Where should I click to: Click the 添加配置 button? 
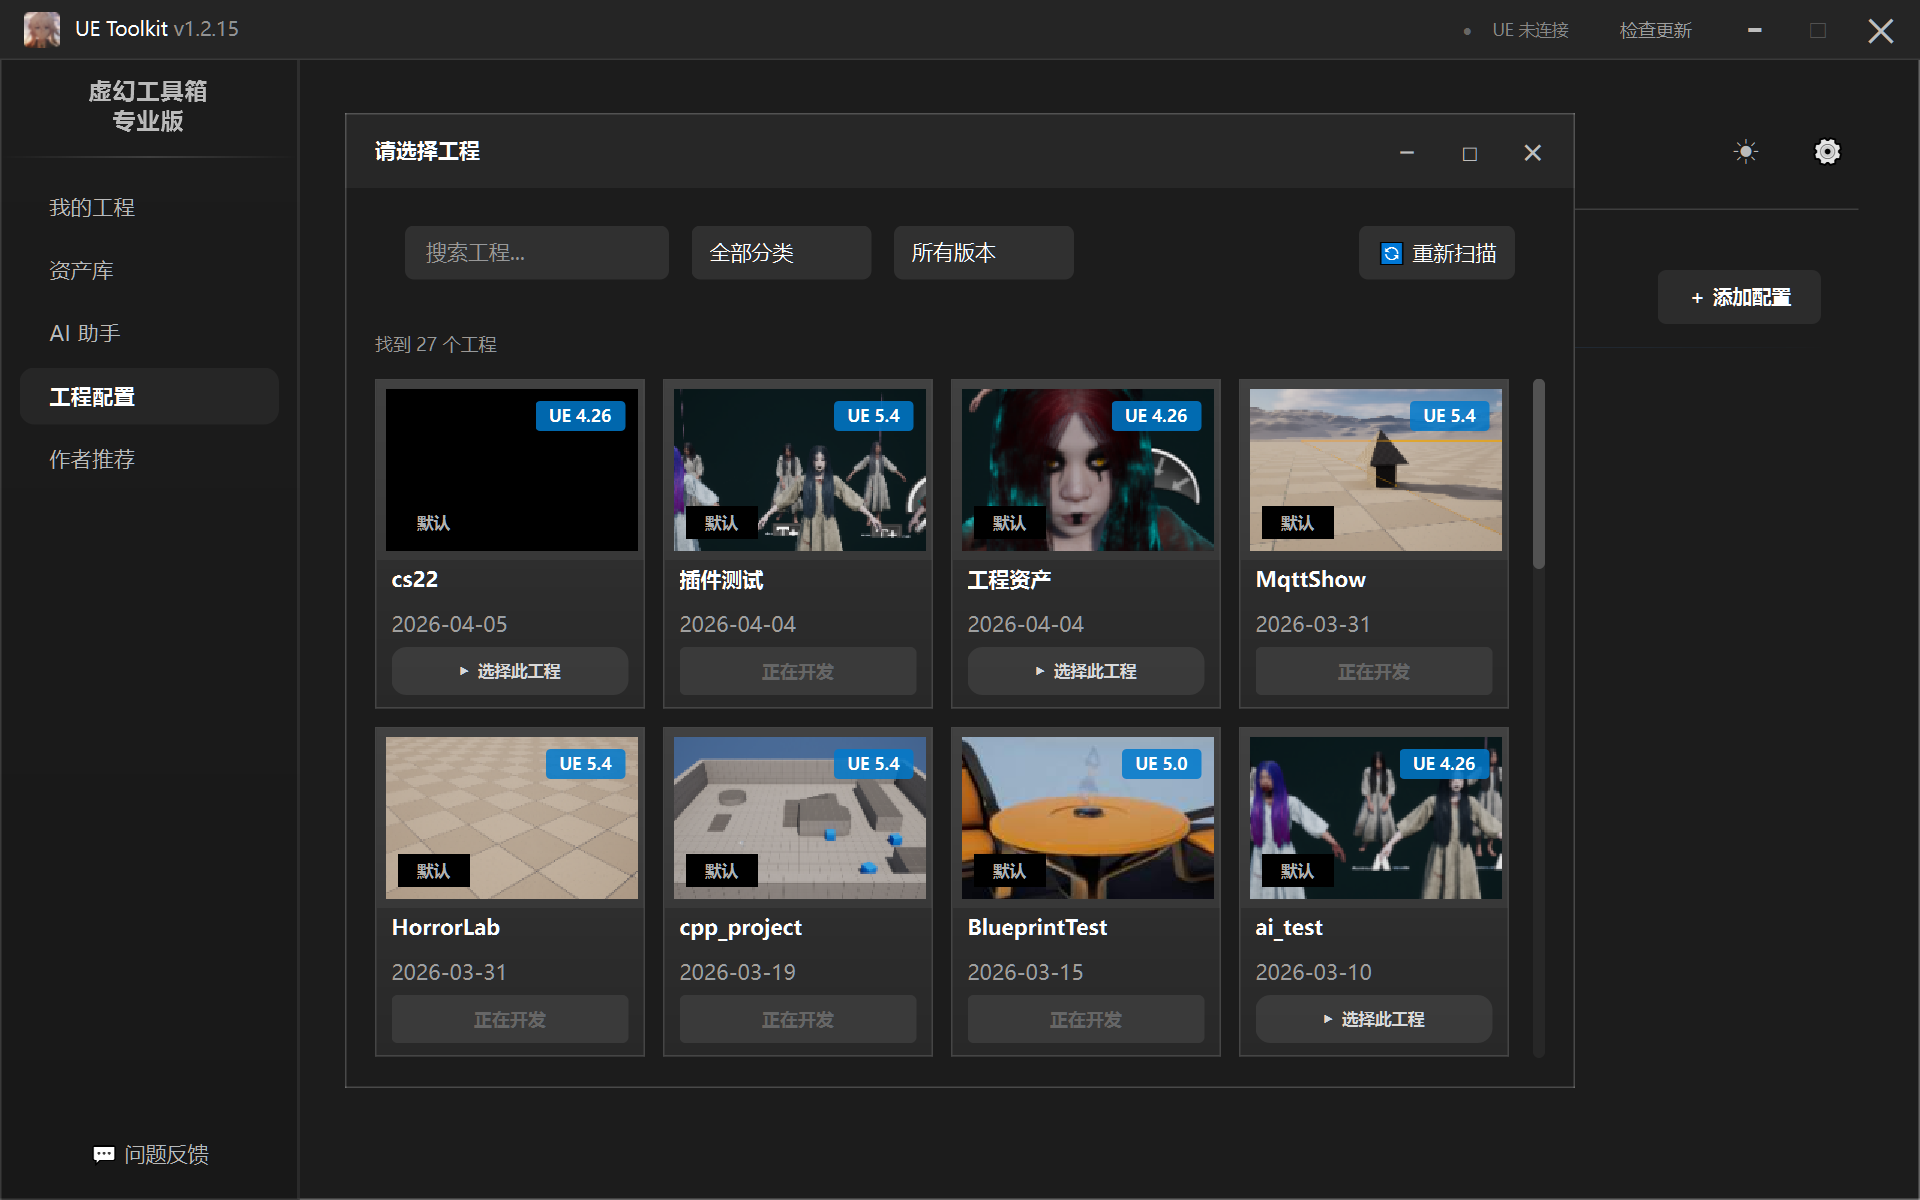click(x=1739, y=297)
